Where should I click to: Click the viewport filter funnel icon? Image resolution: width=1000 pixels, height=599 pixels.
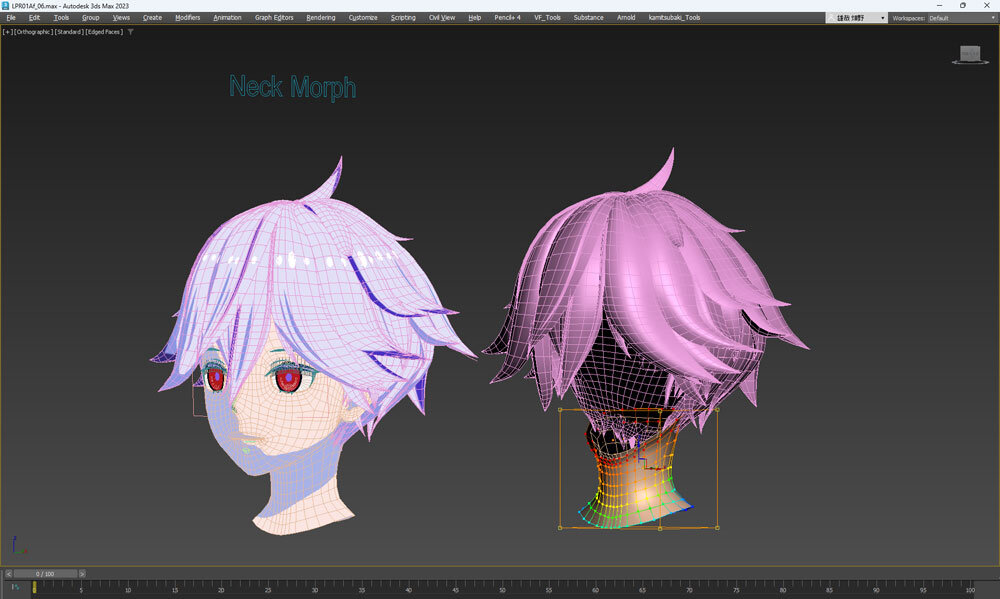pyautogui.click(x=131, y=32)
